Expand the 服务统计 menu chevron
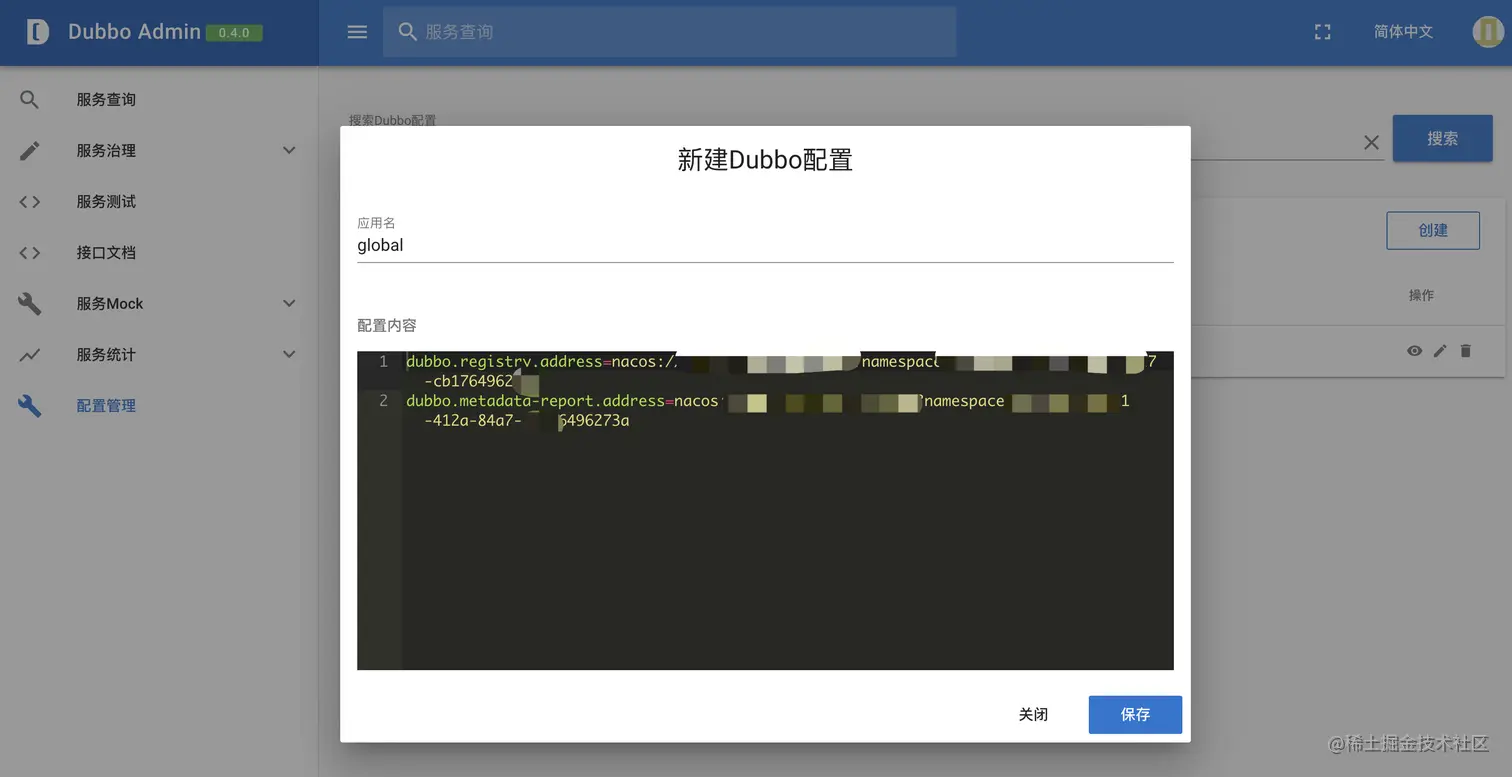The image size is (1512, 777). [x=289, y=355]
